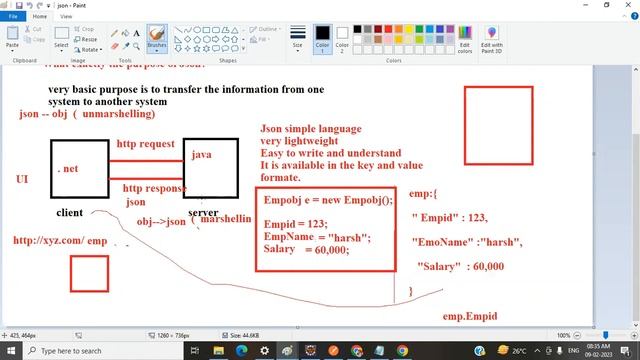The image size is (640, 360).
Task: Open the File menu
Action: [13, 16]
